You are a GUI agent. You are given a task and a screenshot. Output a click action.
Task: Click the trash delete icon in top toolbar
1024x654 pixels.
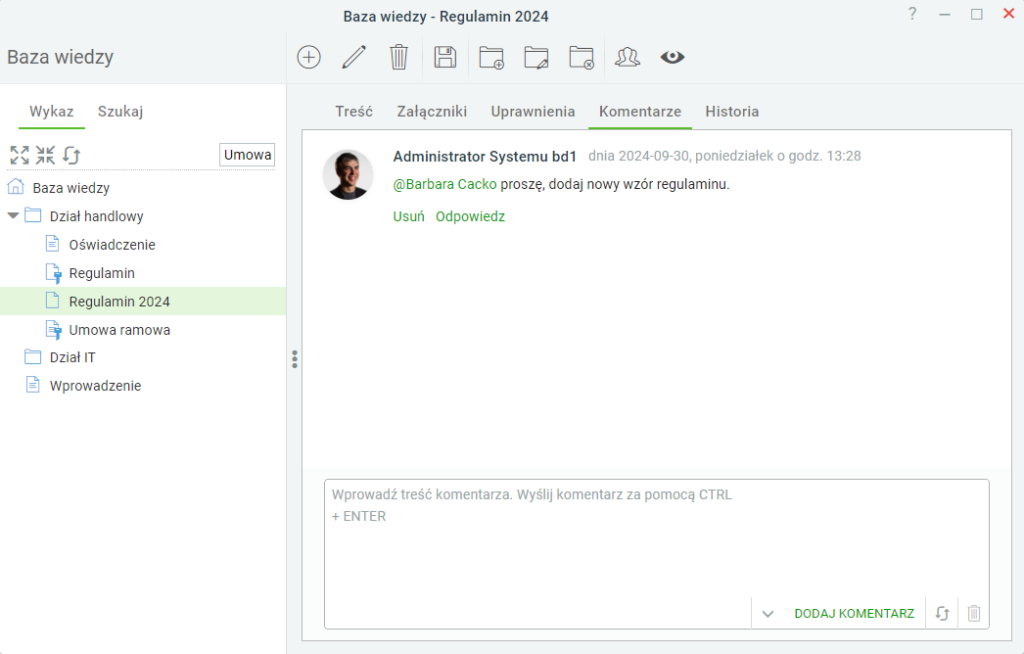pyautogui.click(x=399, y=57)
